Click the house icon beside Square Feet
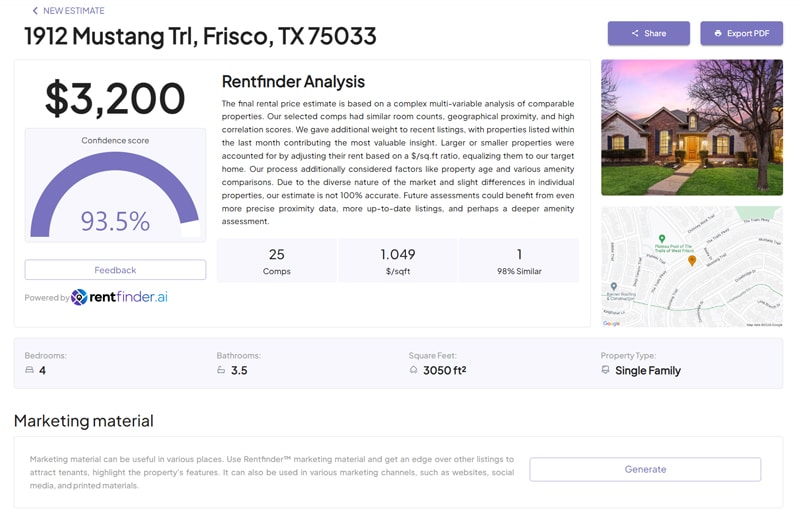Image resolution: width=800 pixels, height=518 pixels. click(x=413, y=370)
